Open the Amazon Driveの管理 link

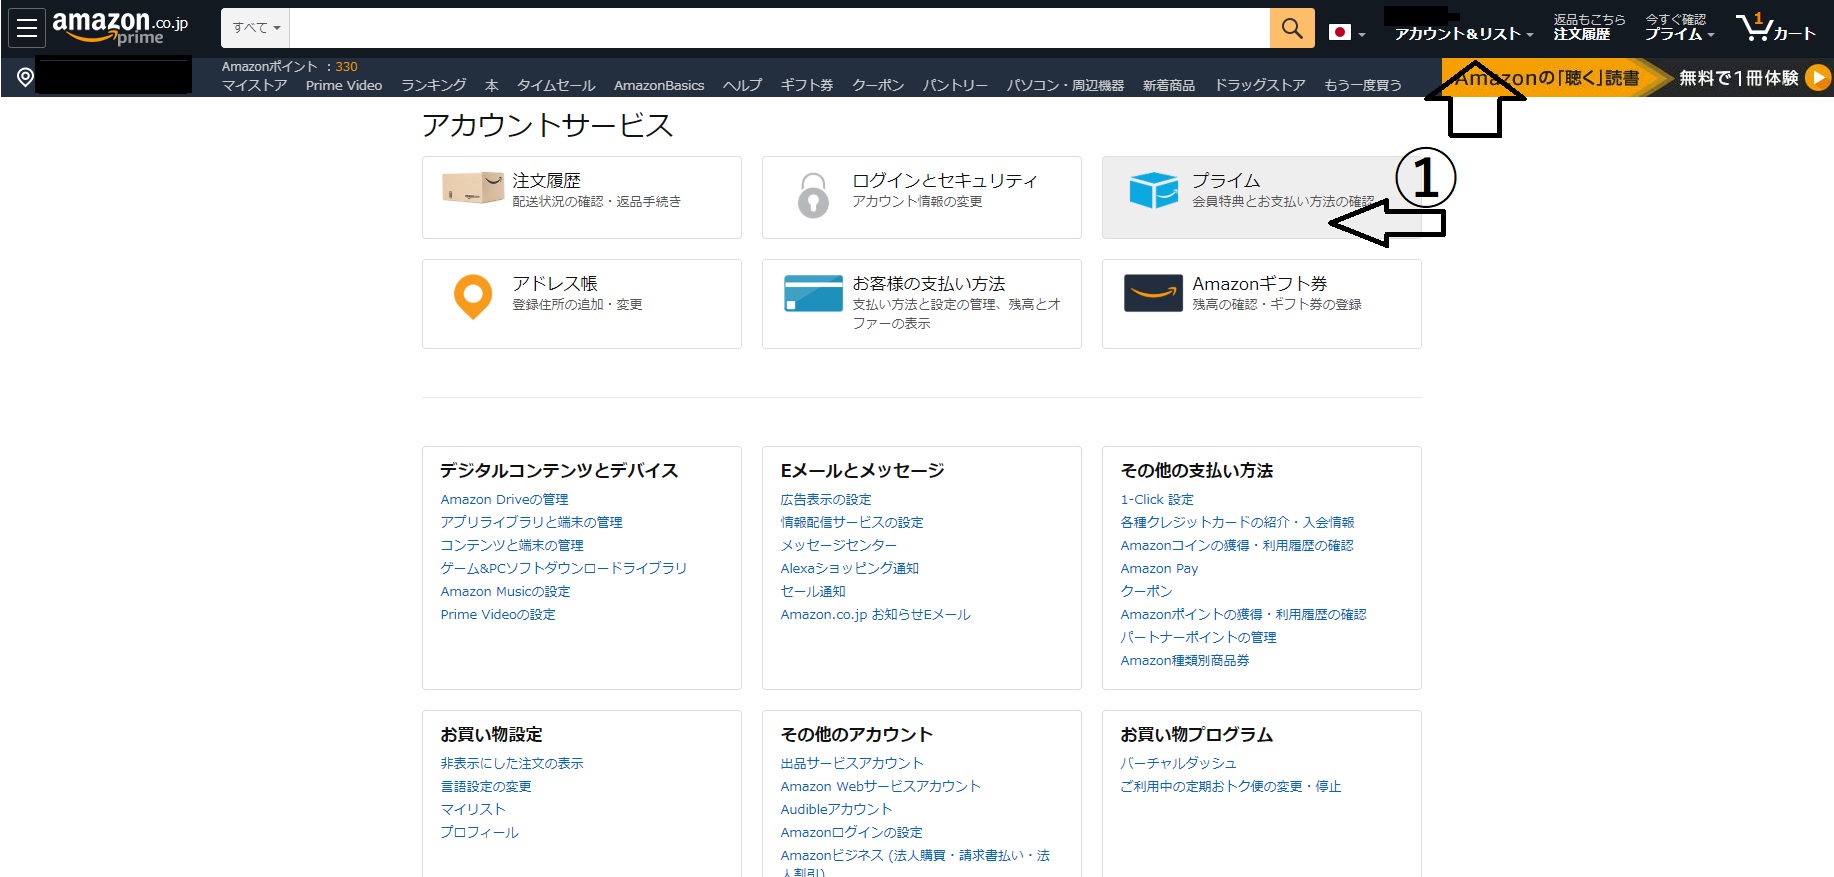tap(504, 499)
